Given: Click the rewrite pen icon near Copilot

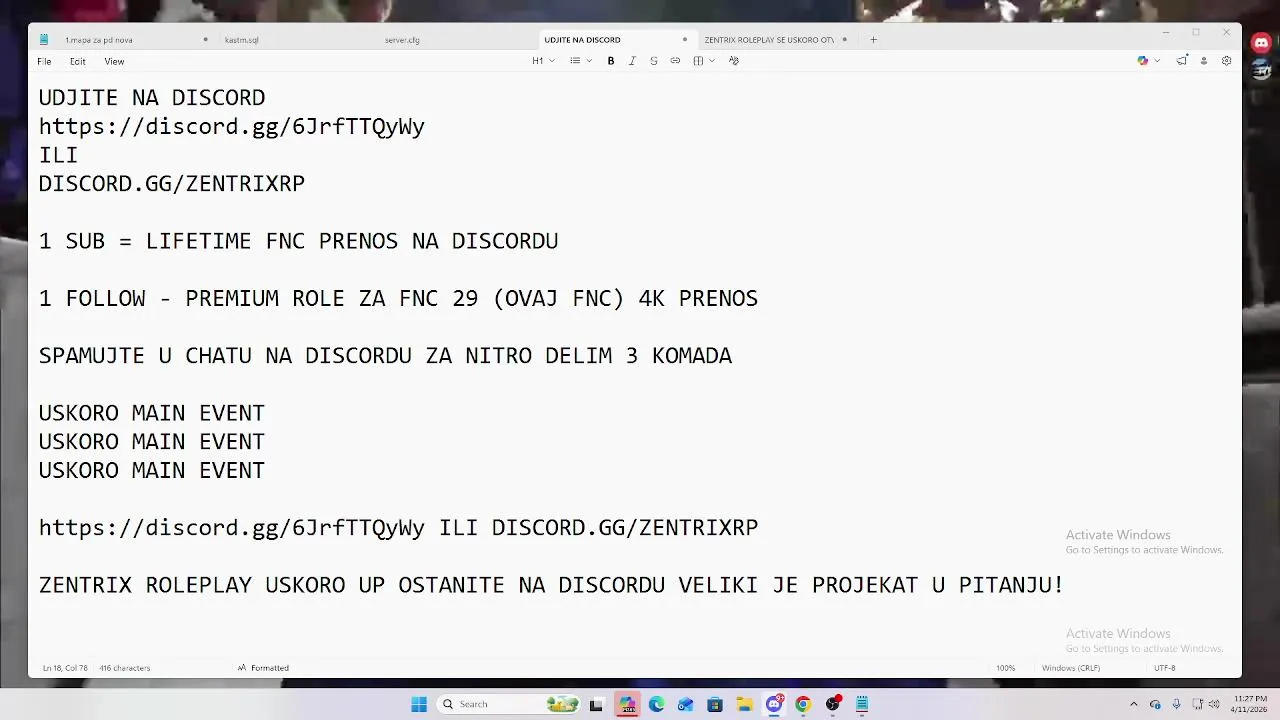Looking at the screenshot, I should (x=1182, y=61).
